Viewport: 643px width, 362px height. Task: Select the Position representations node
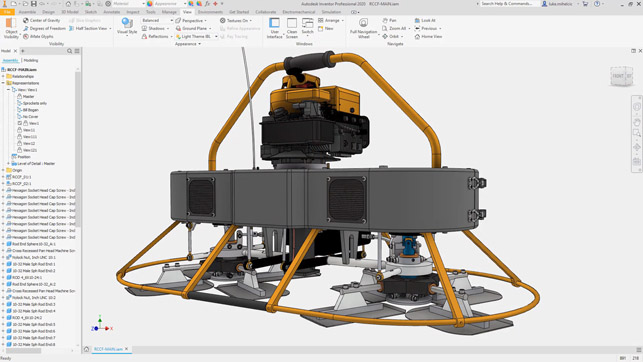click(21, 157)
